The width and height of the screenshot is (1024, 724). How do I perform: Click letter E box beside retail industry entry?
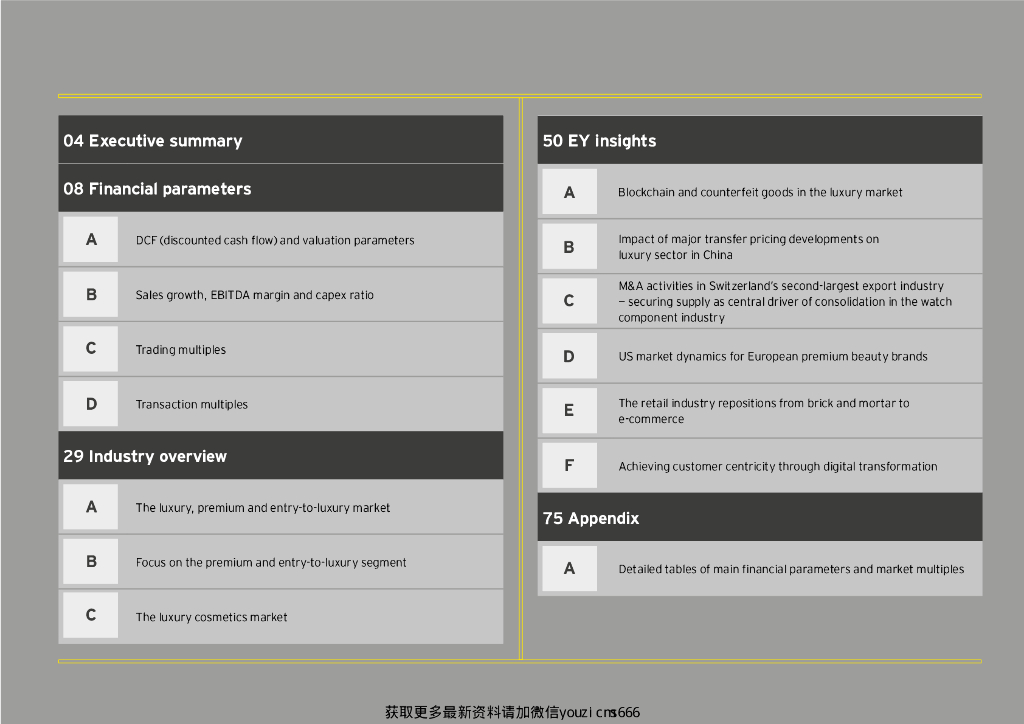point(569,410)
